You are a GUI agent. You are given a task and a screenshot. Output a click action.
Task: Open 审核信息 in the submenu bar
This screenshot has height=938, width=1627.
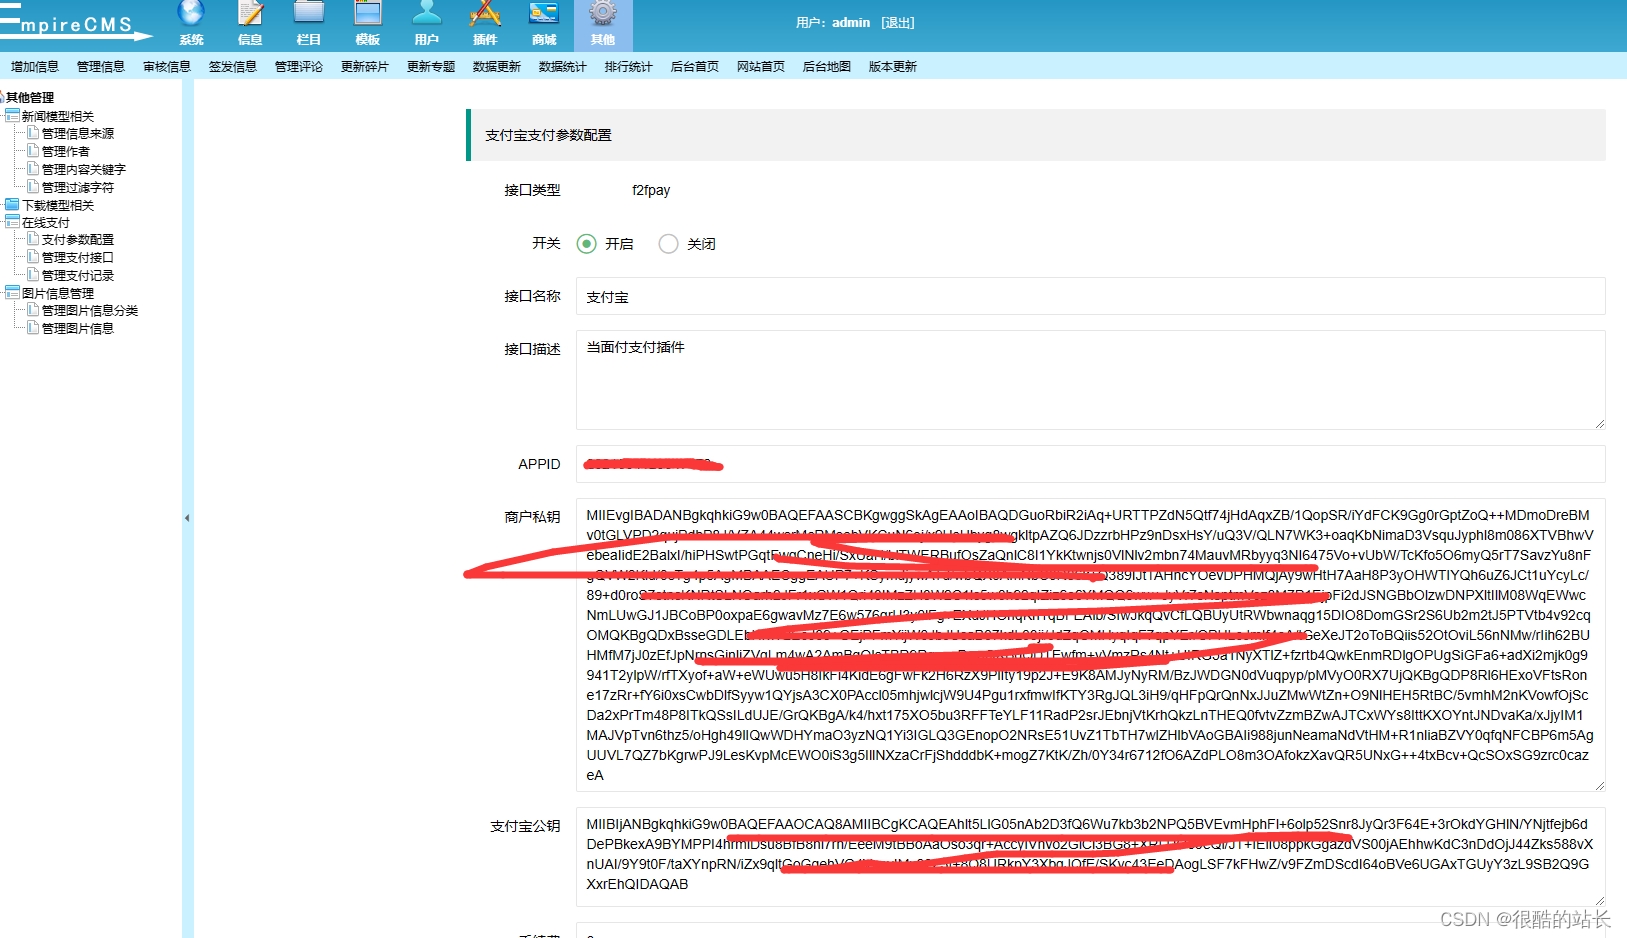coord(167,67)
